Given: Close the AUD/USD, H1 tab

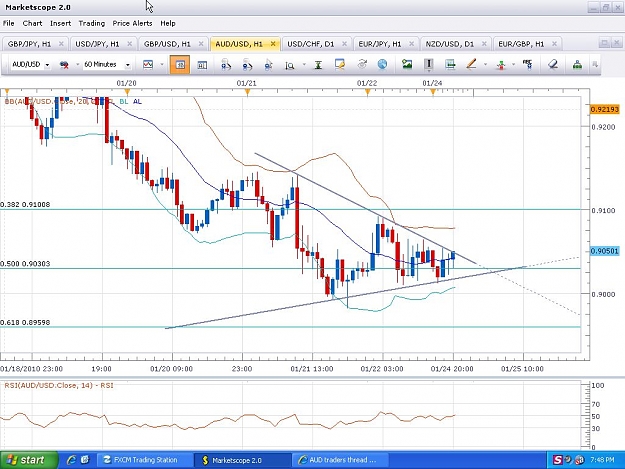Looking at the screenshot, I should click(273, 44).
